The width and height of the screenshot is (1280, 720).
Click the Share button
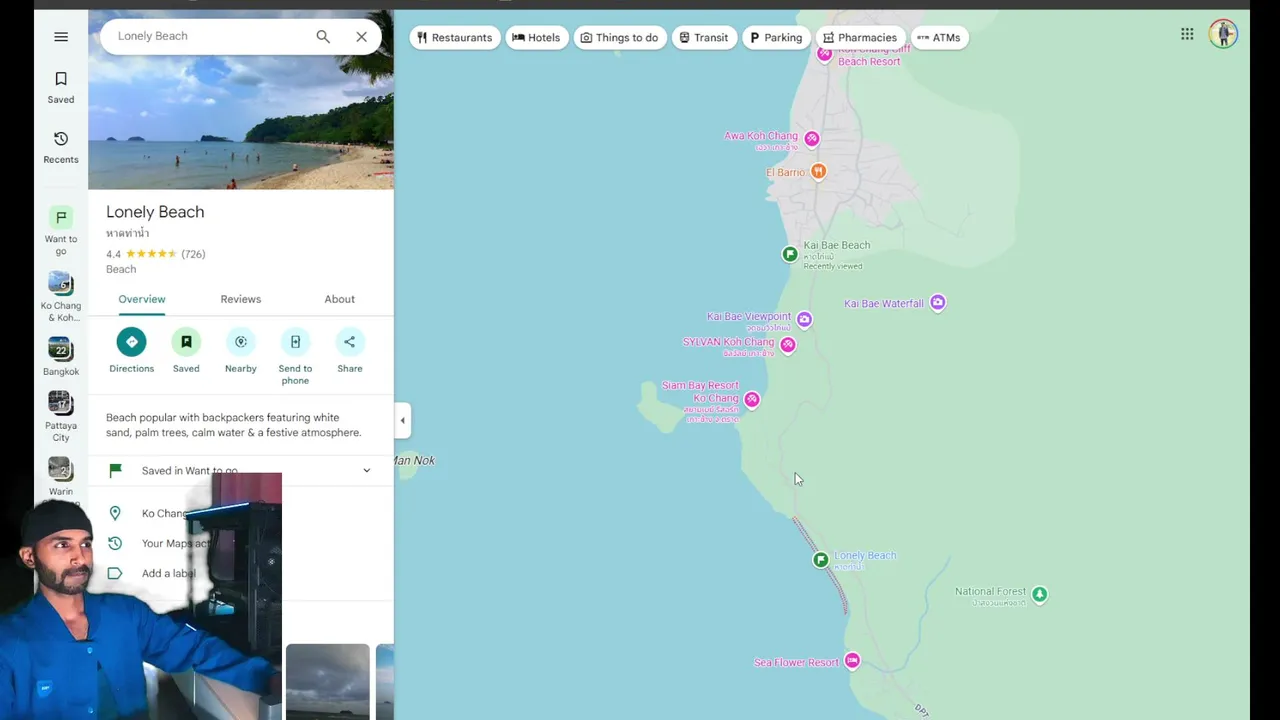pos(350,350)
